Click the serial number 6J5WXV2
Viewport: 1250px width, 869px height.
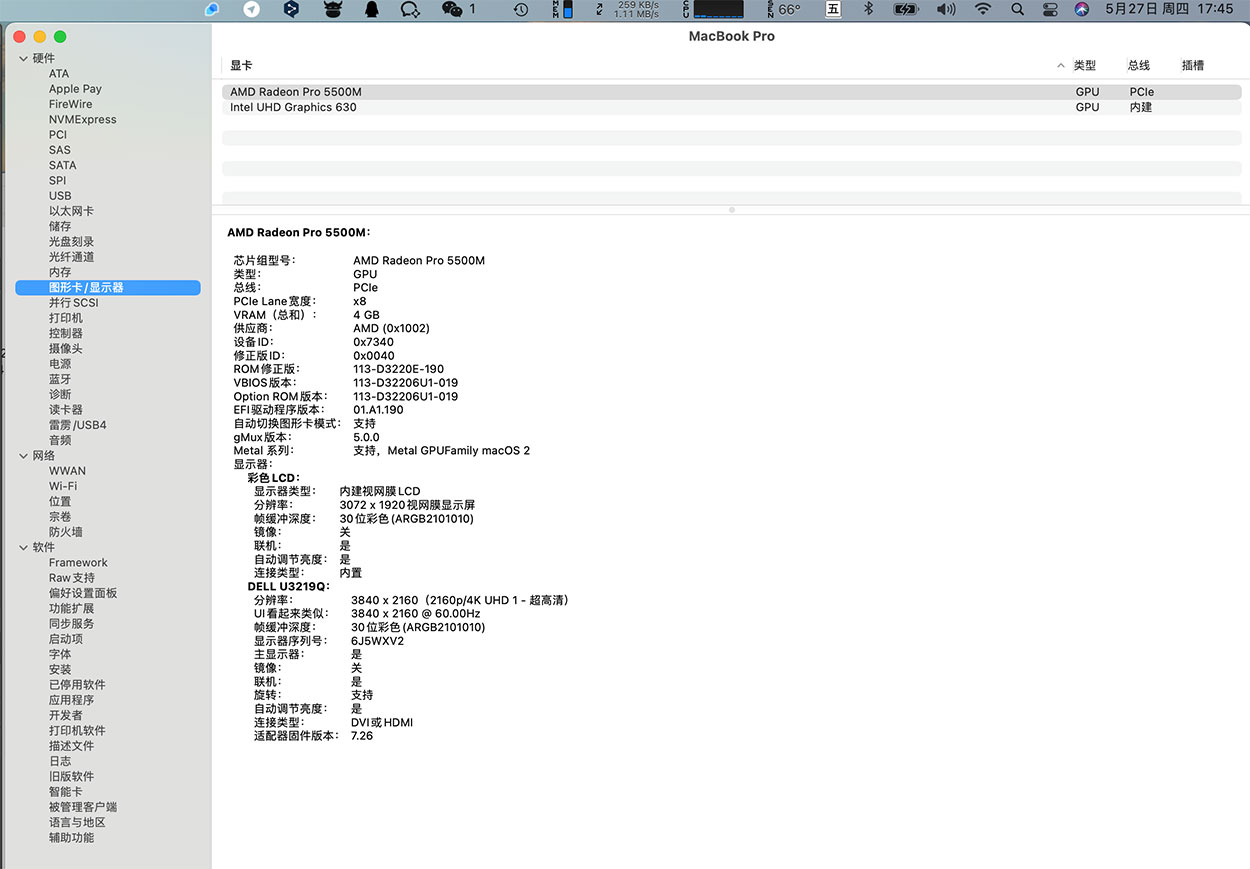pos(377,641)
